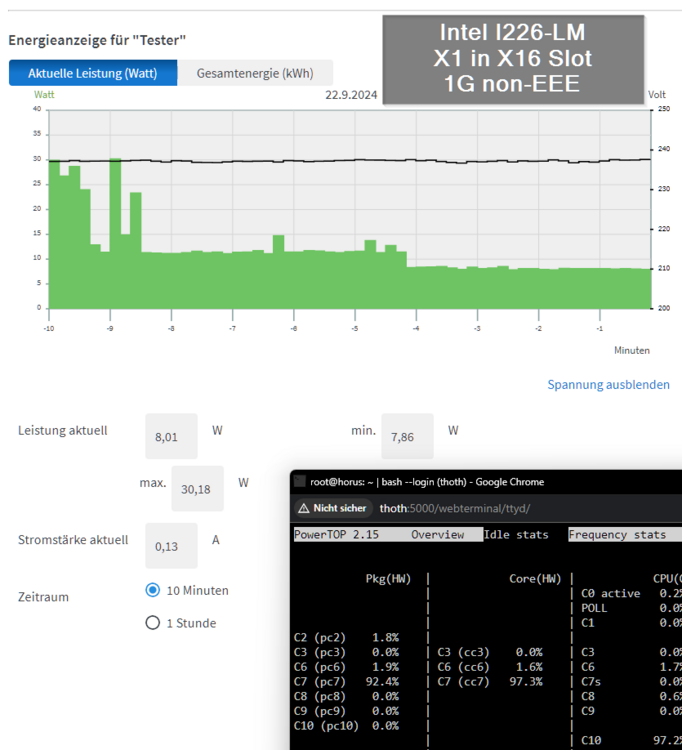Open PowerTOP Overview tab in terminal

(x=437, y=535)
